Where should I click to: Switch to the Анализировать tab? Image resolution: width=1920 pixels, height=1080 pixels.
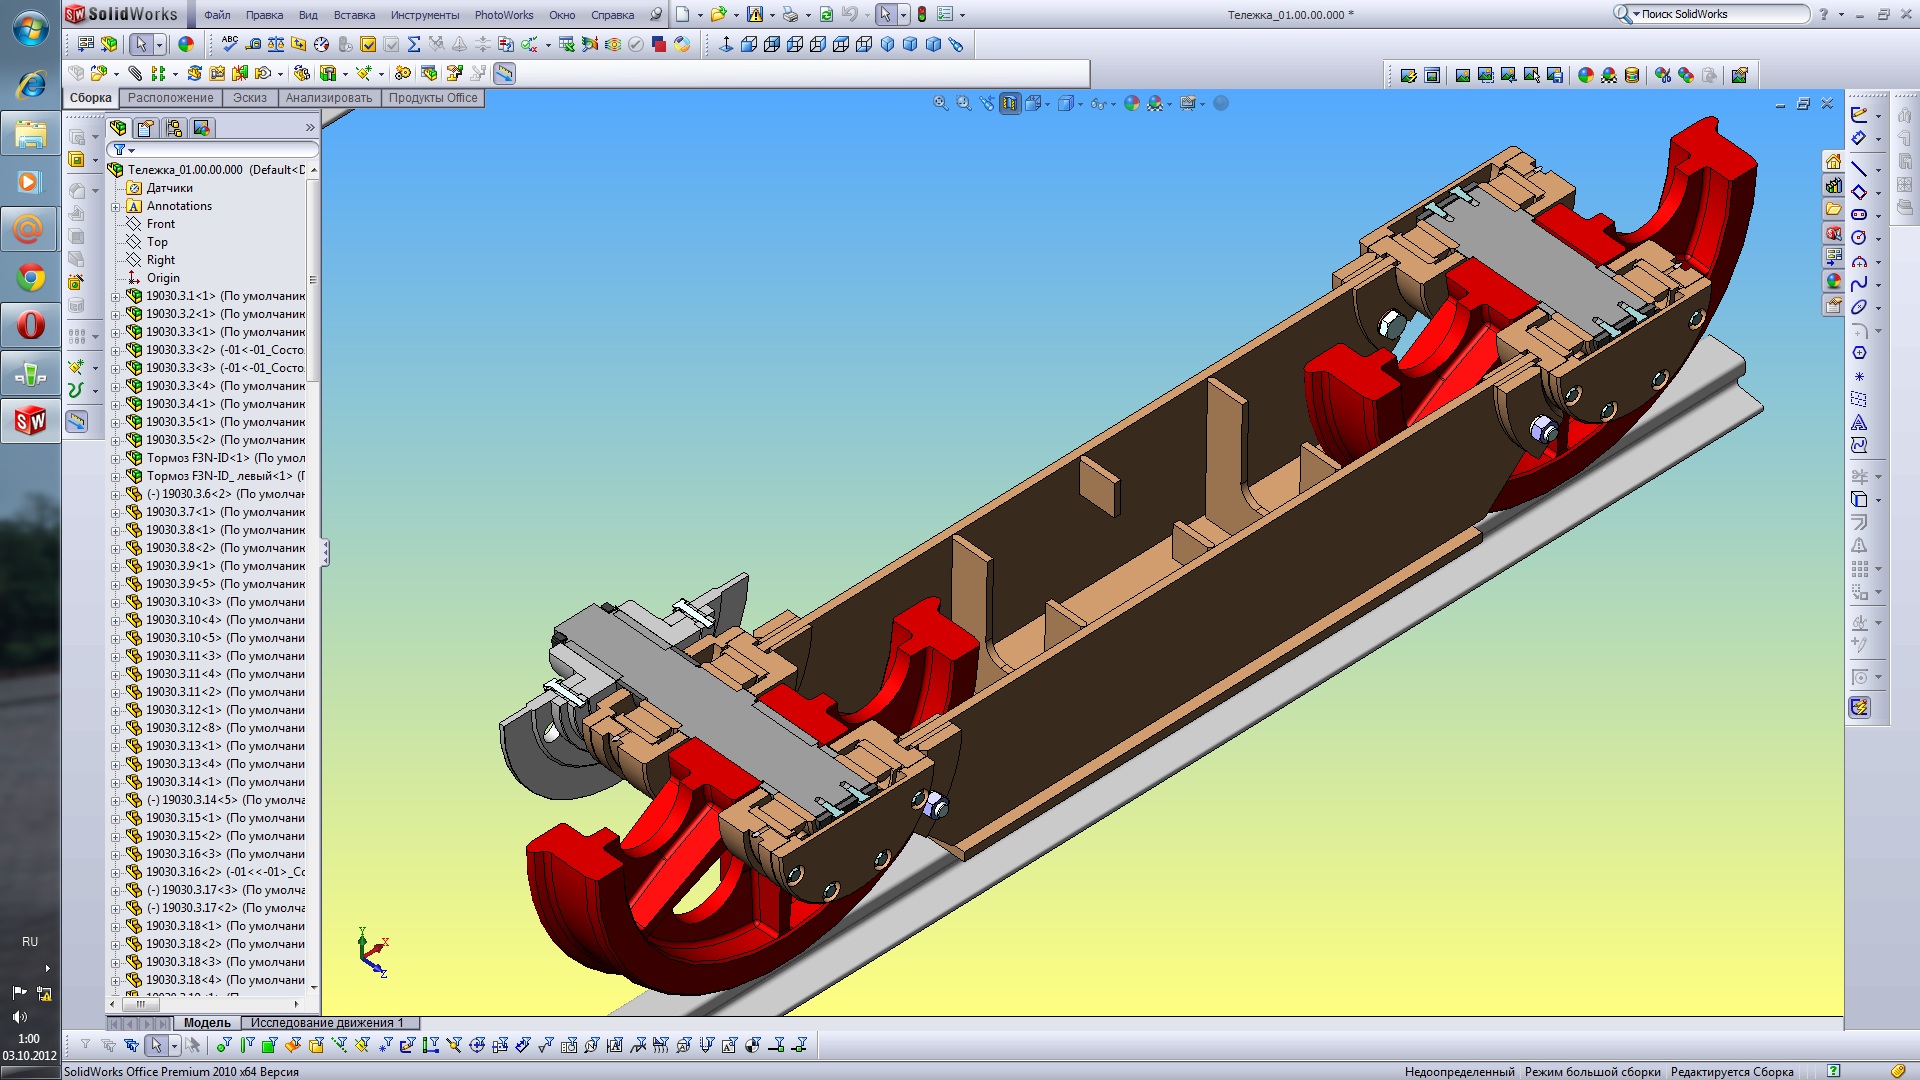coord(329,98)
